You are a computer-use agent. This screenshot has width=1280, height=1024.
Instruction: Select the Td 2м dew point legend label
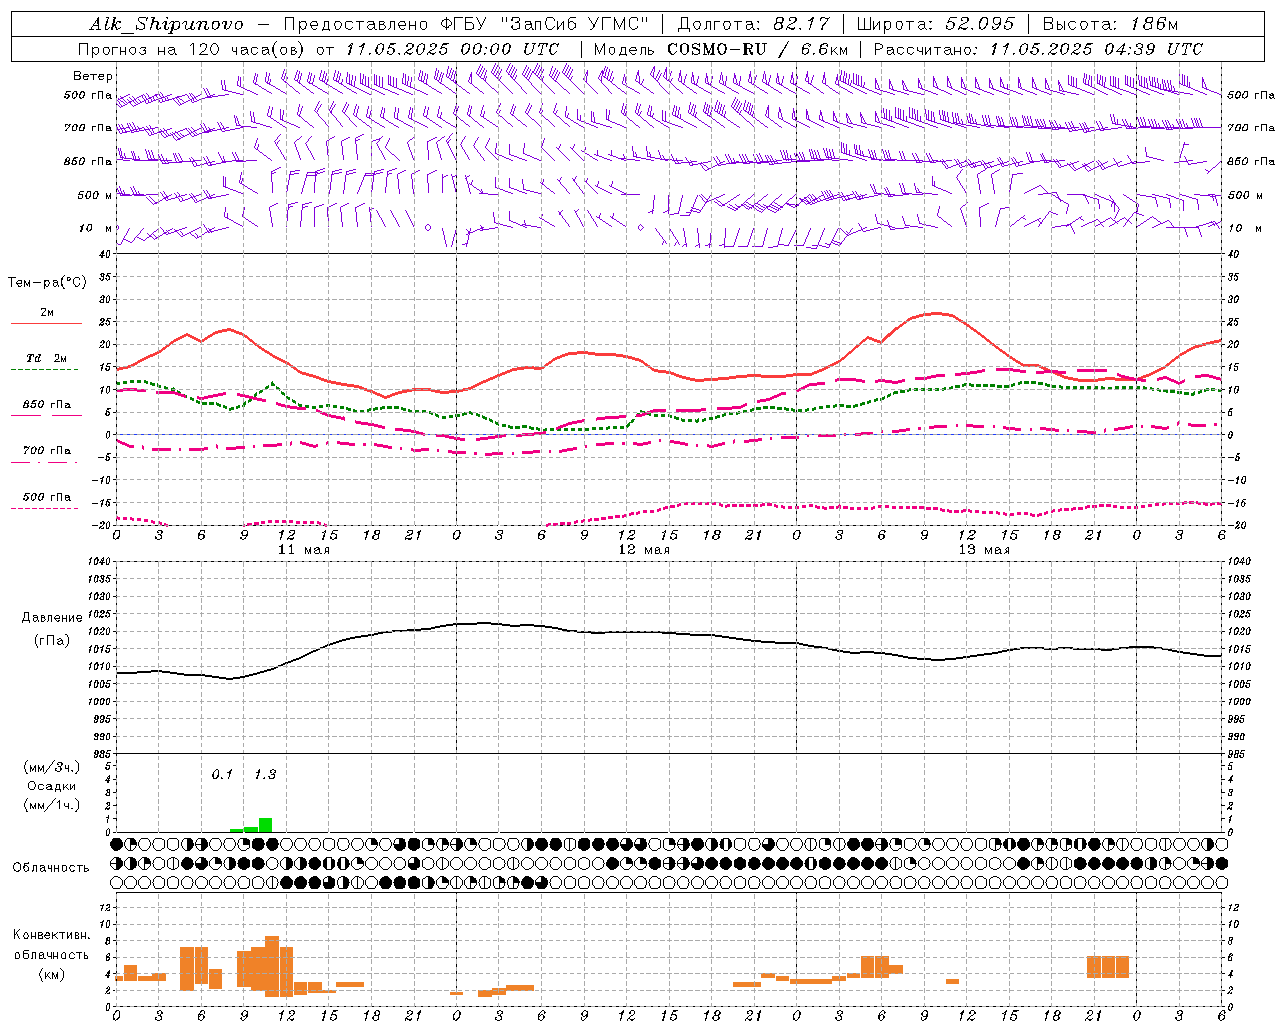[x=47, y=358]
